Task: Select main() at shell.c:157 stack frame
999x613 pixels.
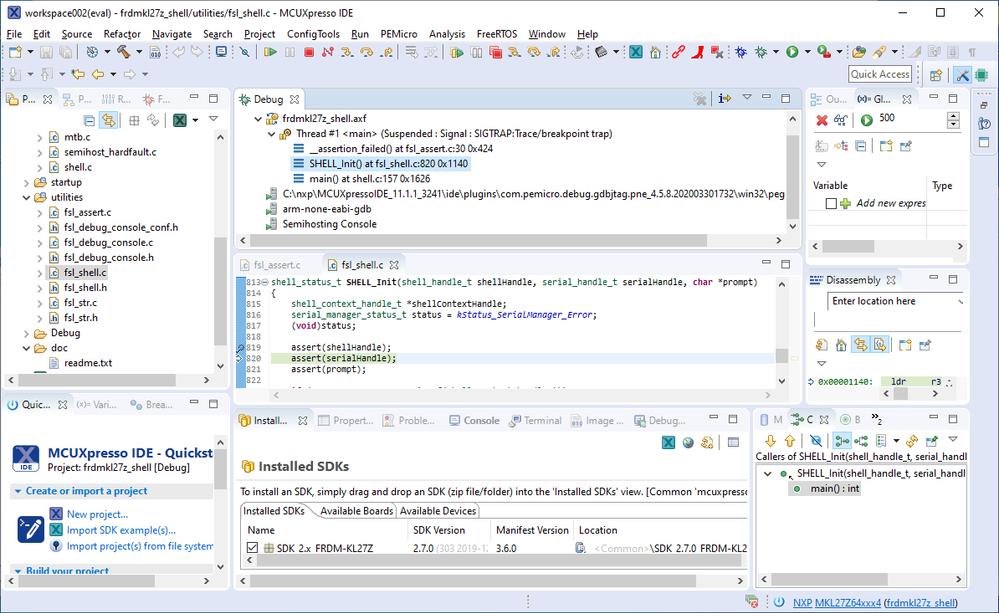Action: point(370,179)
